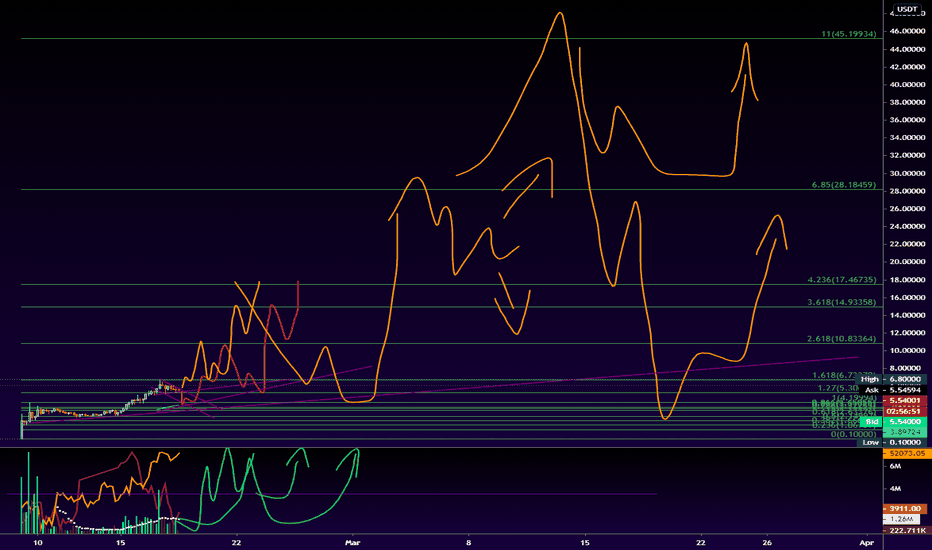Click the orange 52073.05 indicator value label

click(908, 453)
